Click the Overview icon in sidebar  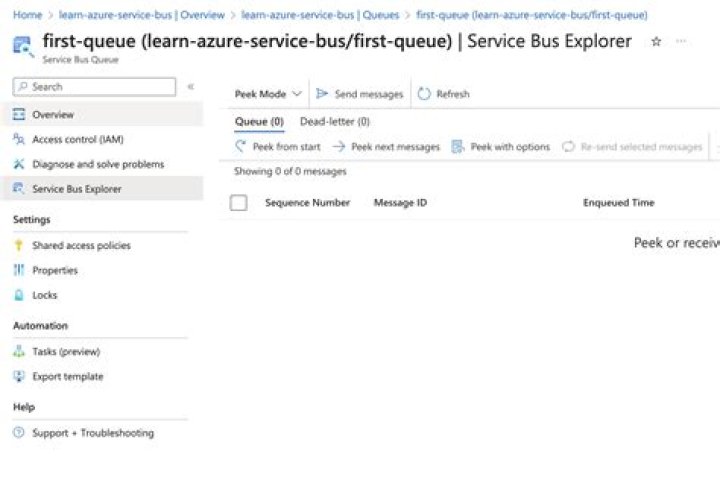pos(19,114)
